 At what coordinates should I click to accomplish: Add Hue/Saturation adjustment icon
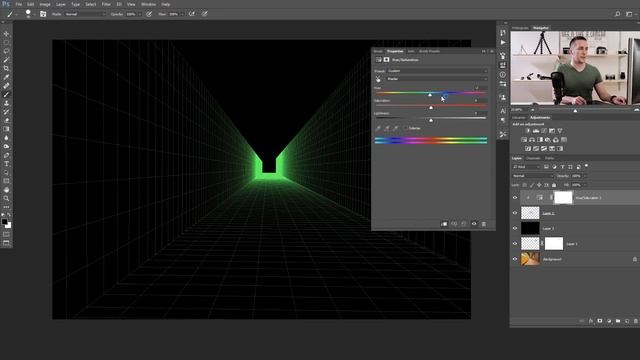click(524, 140)
